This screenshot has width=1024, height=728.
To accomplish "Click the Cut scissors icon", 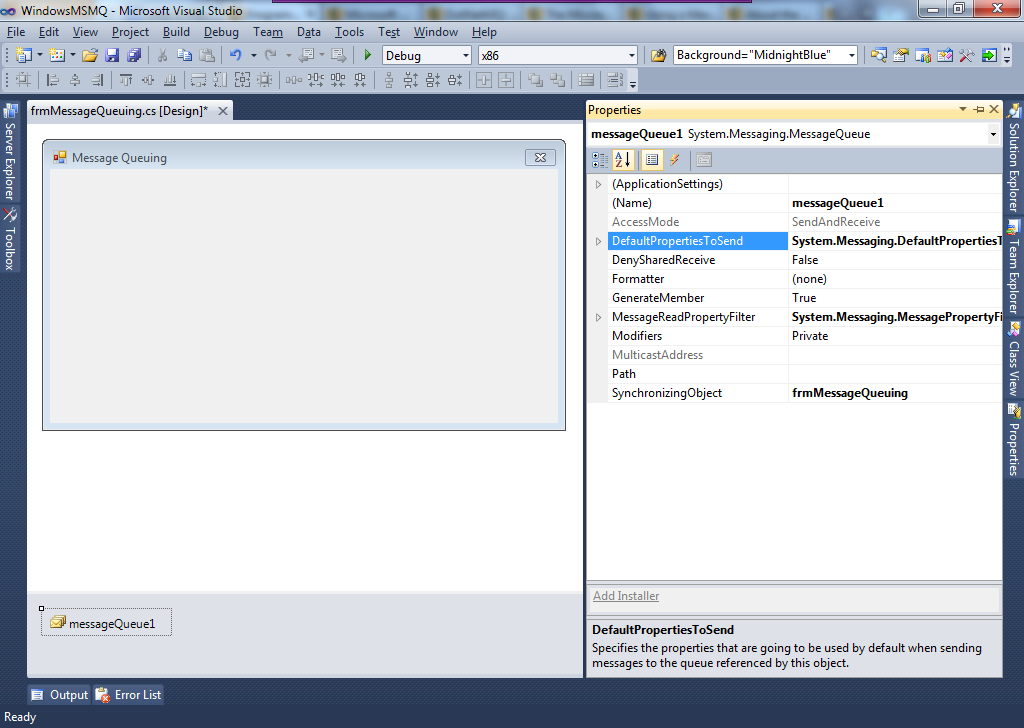I will click(163, 55).
